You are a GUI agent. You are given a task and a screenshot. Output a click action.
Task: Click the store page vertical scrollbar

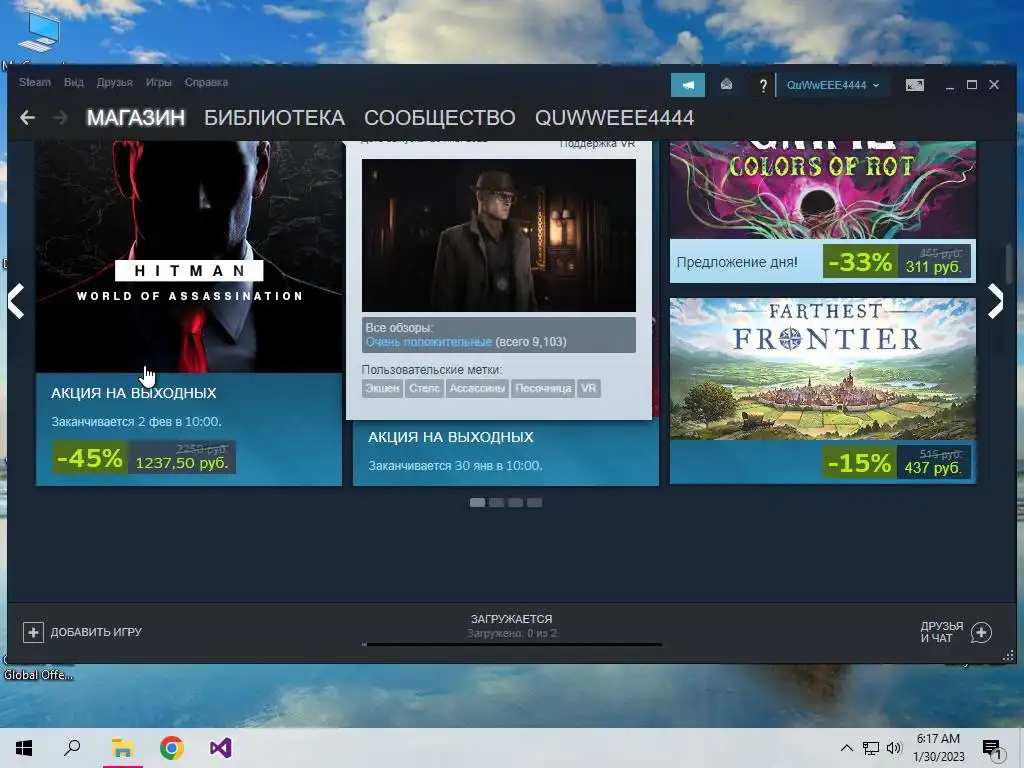click(1009, 264)
